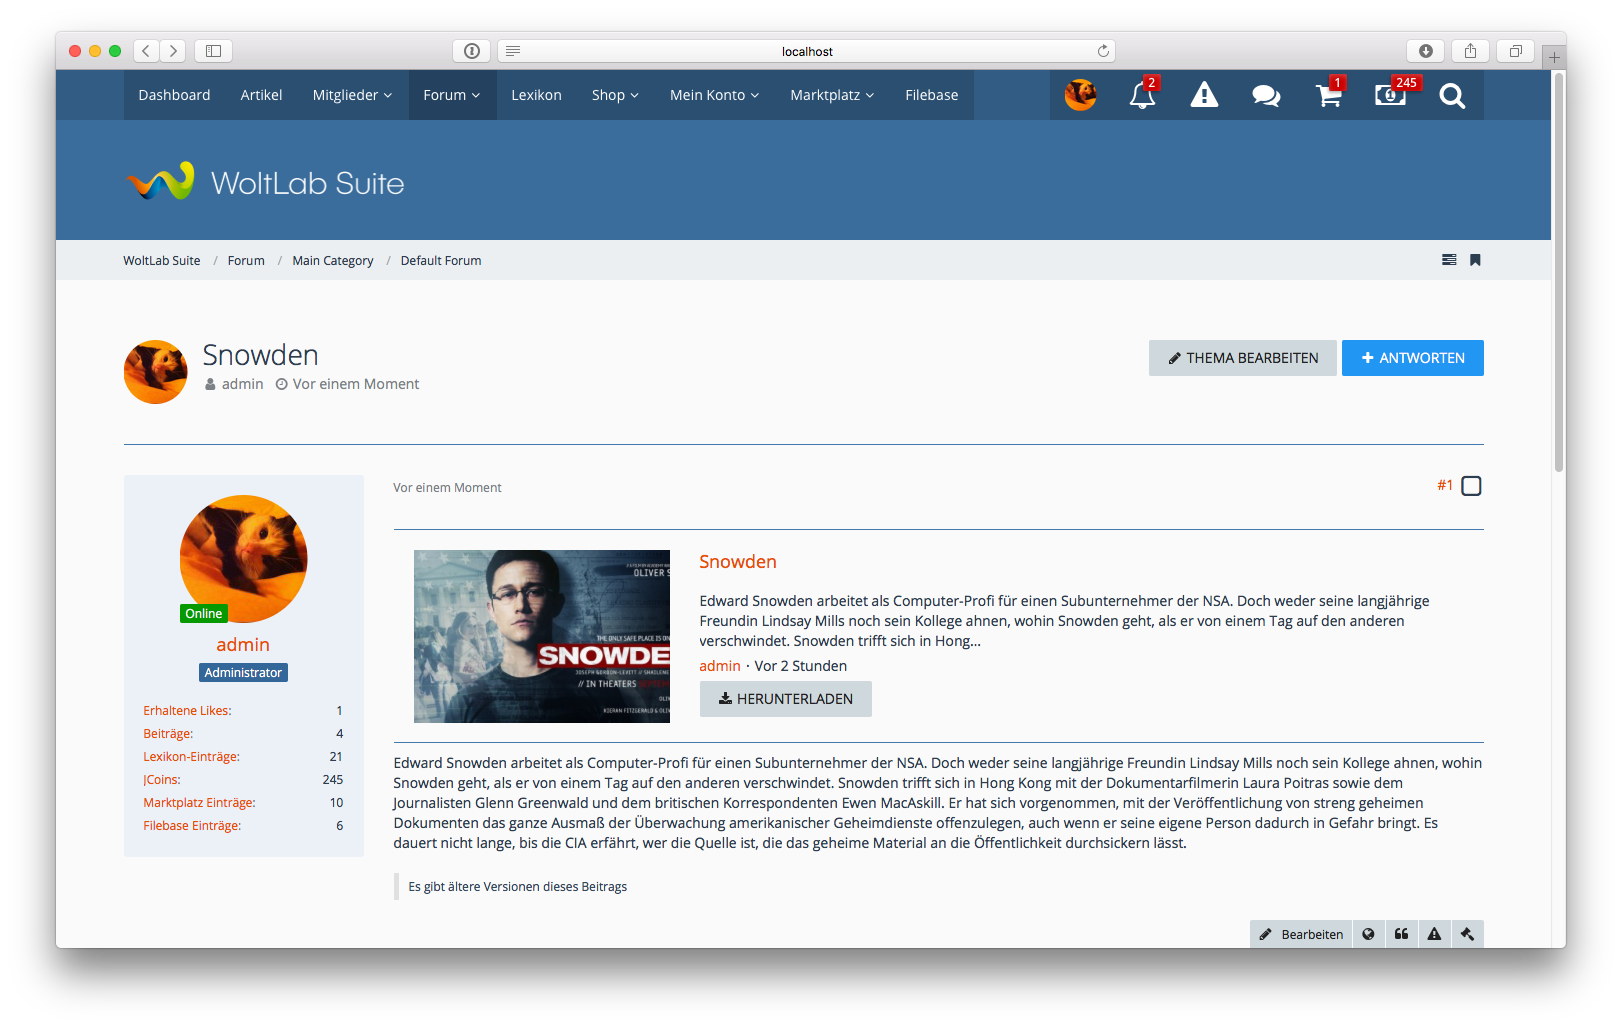Go to the Lexikon menu item
1622x1028 pixels.
[536, 95]
